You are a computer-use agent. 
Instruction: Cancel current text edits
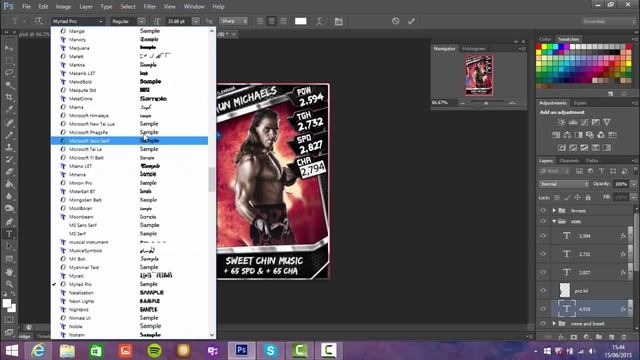tap(396, 21)
